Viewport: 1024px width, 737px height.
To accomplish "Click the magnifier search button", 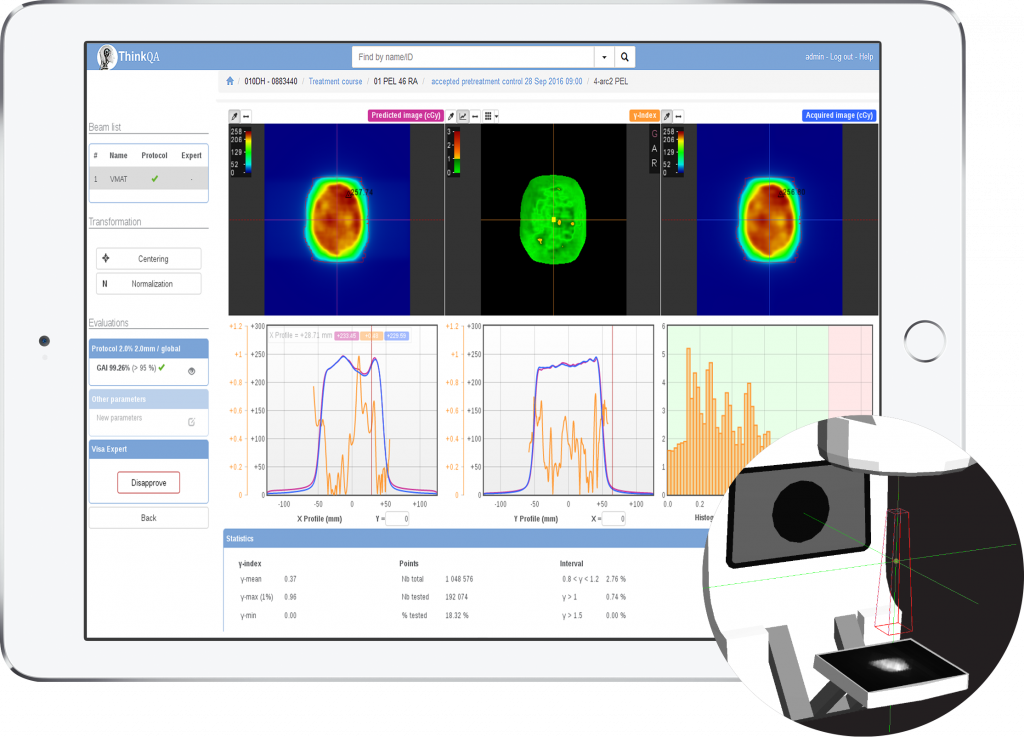I will click(x=624, y=57).
